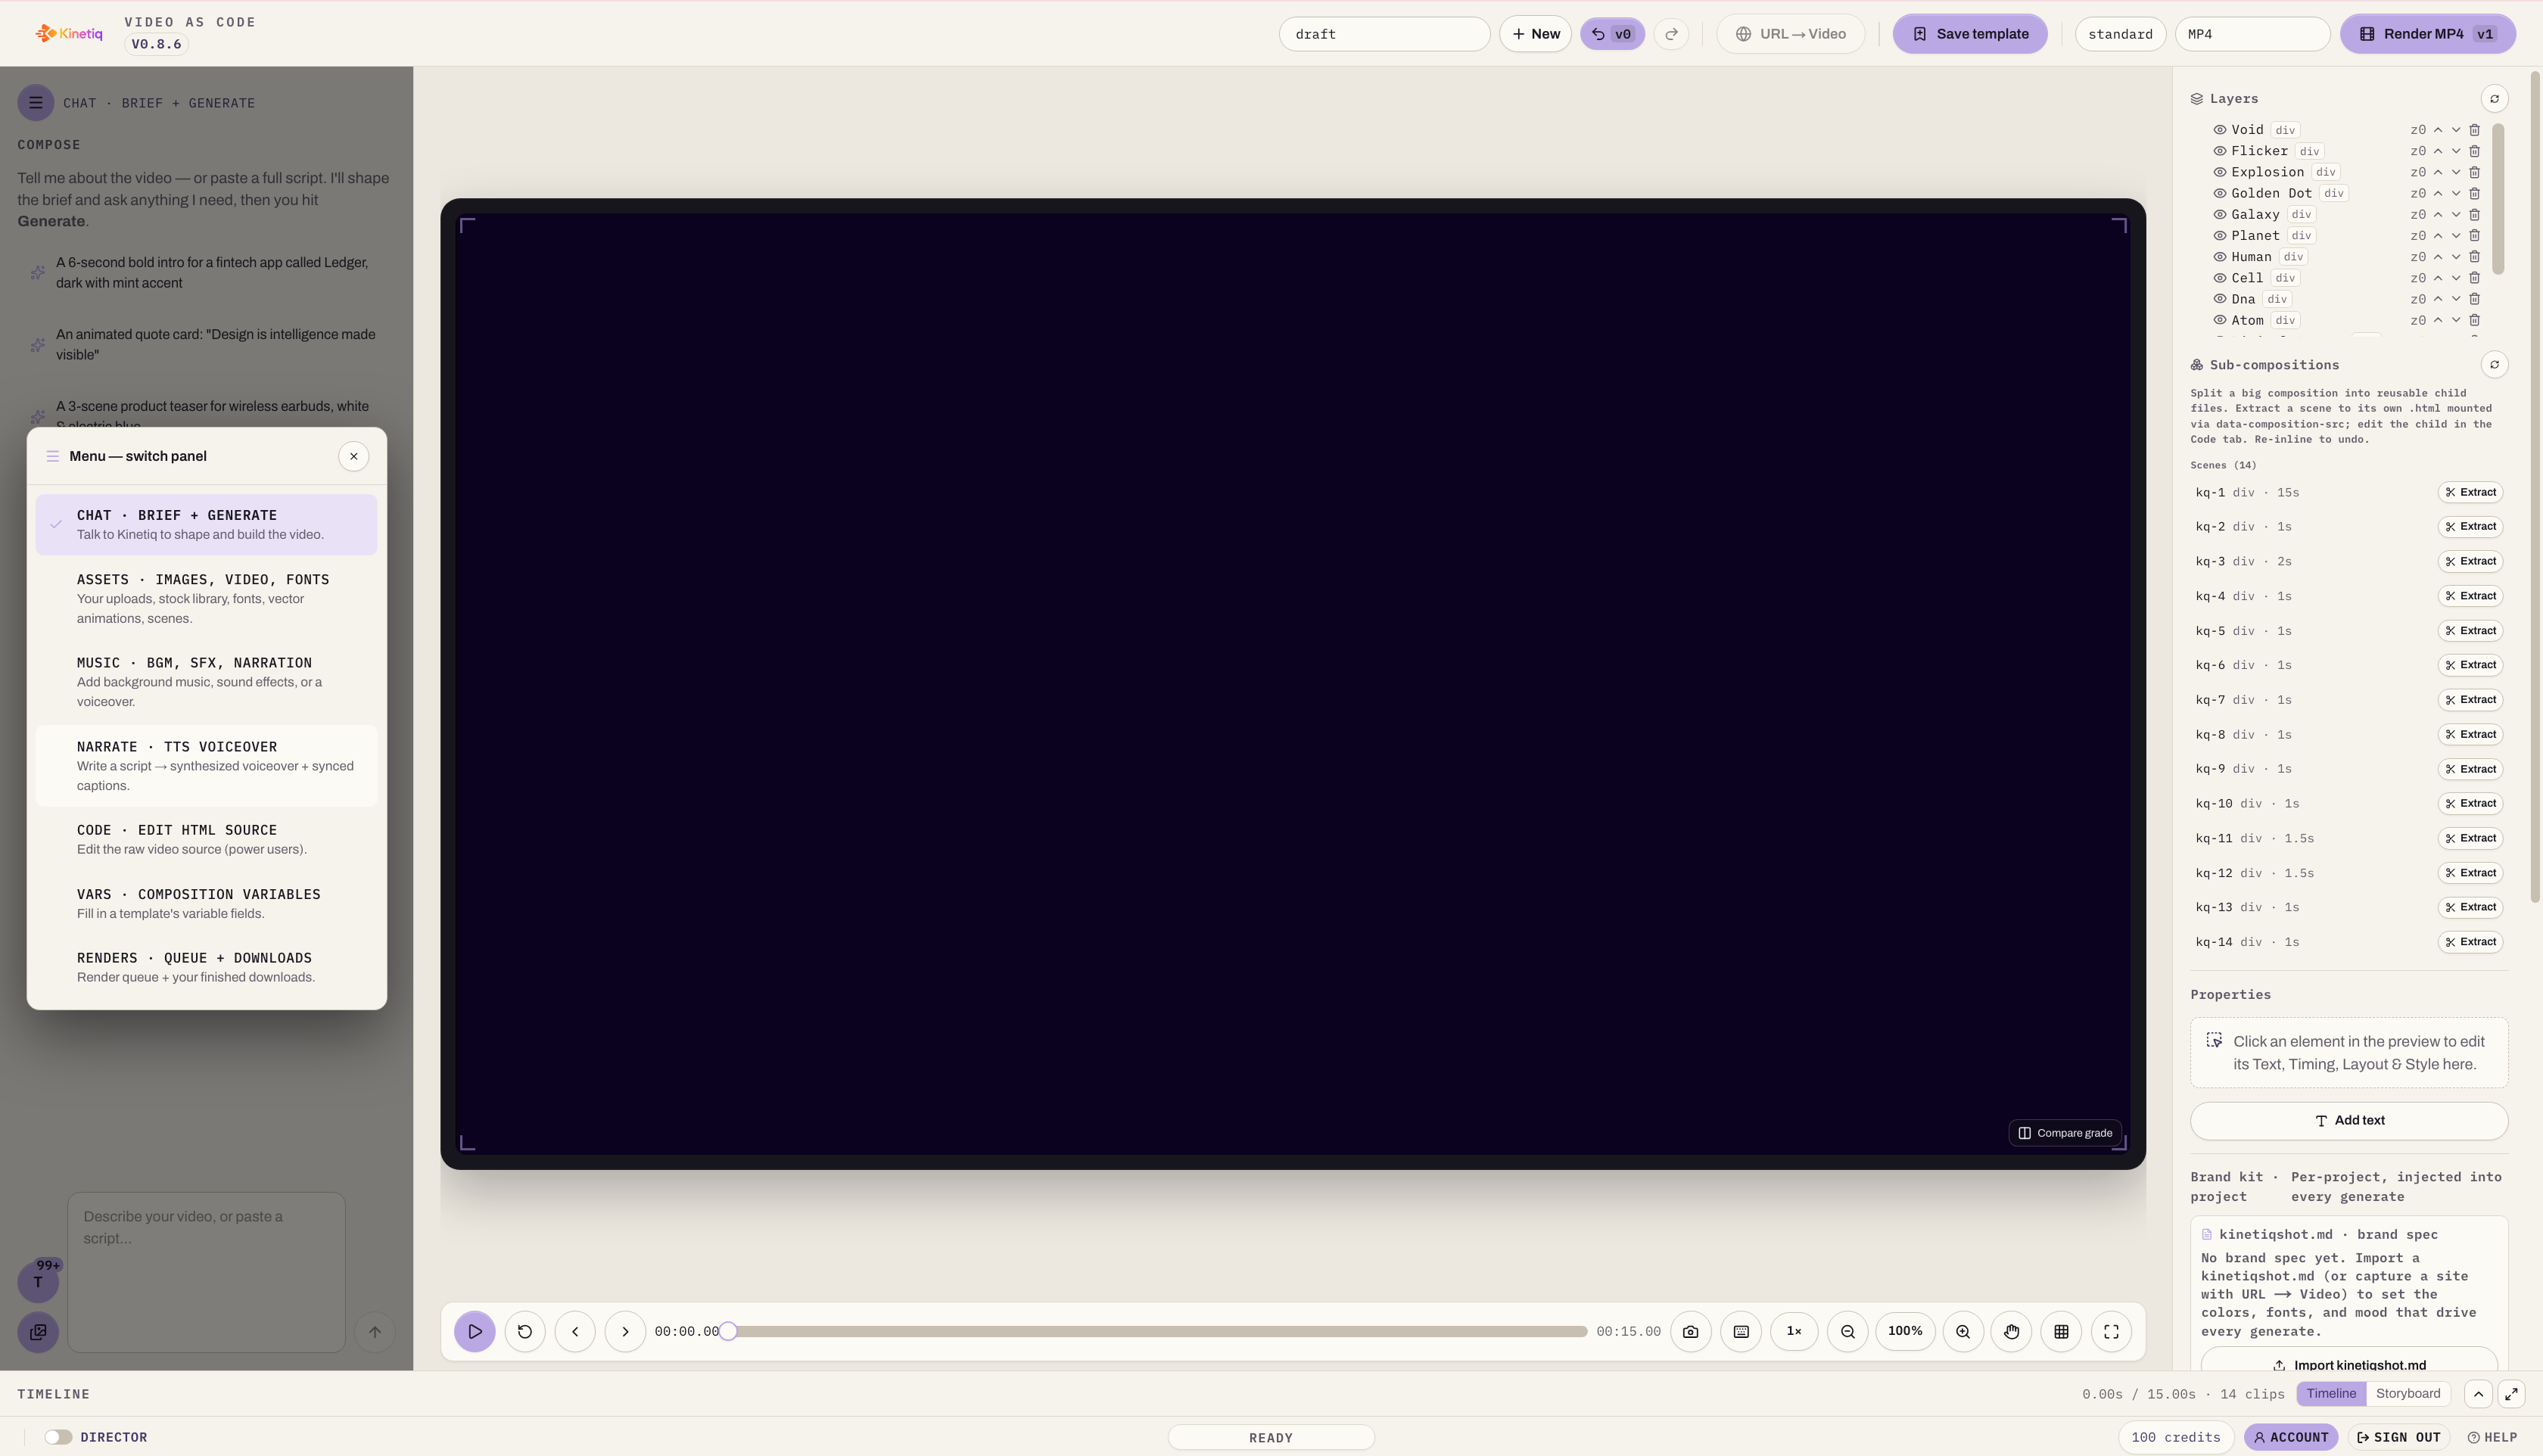Image resolution: width=2543 pixels, height=1456 pixels.
Task: Move the Flicker layer up
Action: [x=2438, y=151]
